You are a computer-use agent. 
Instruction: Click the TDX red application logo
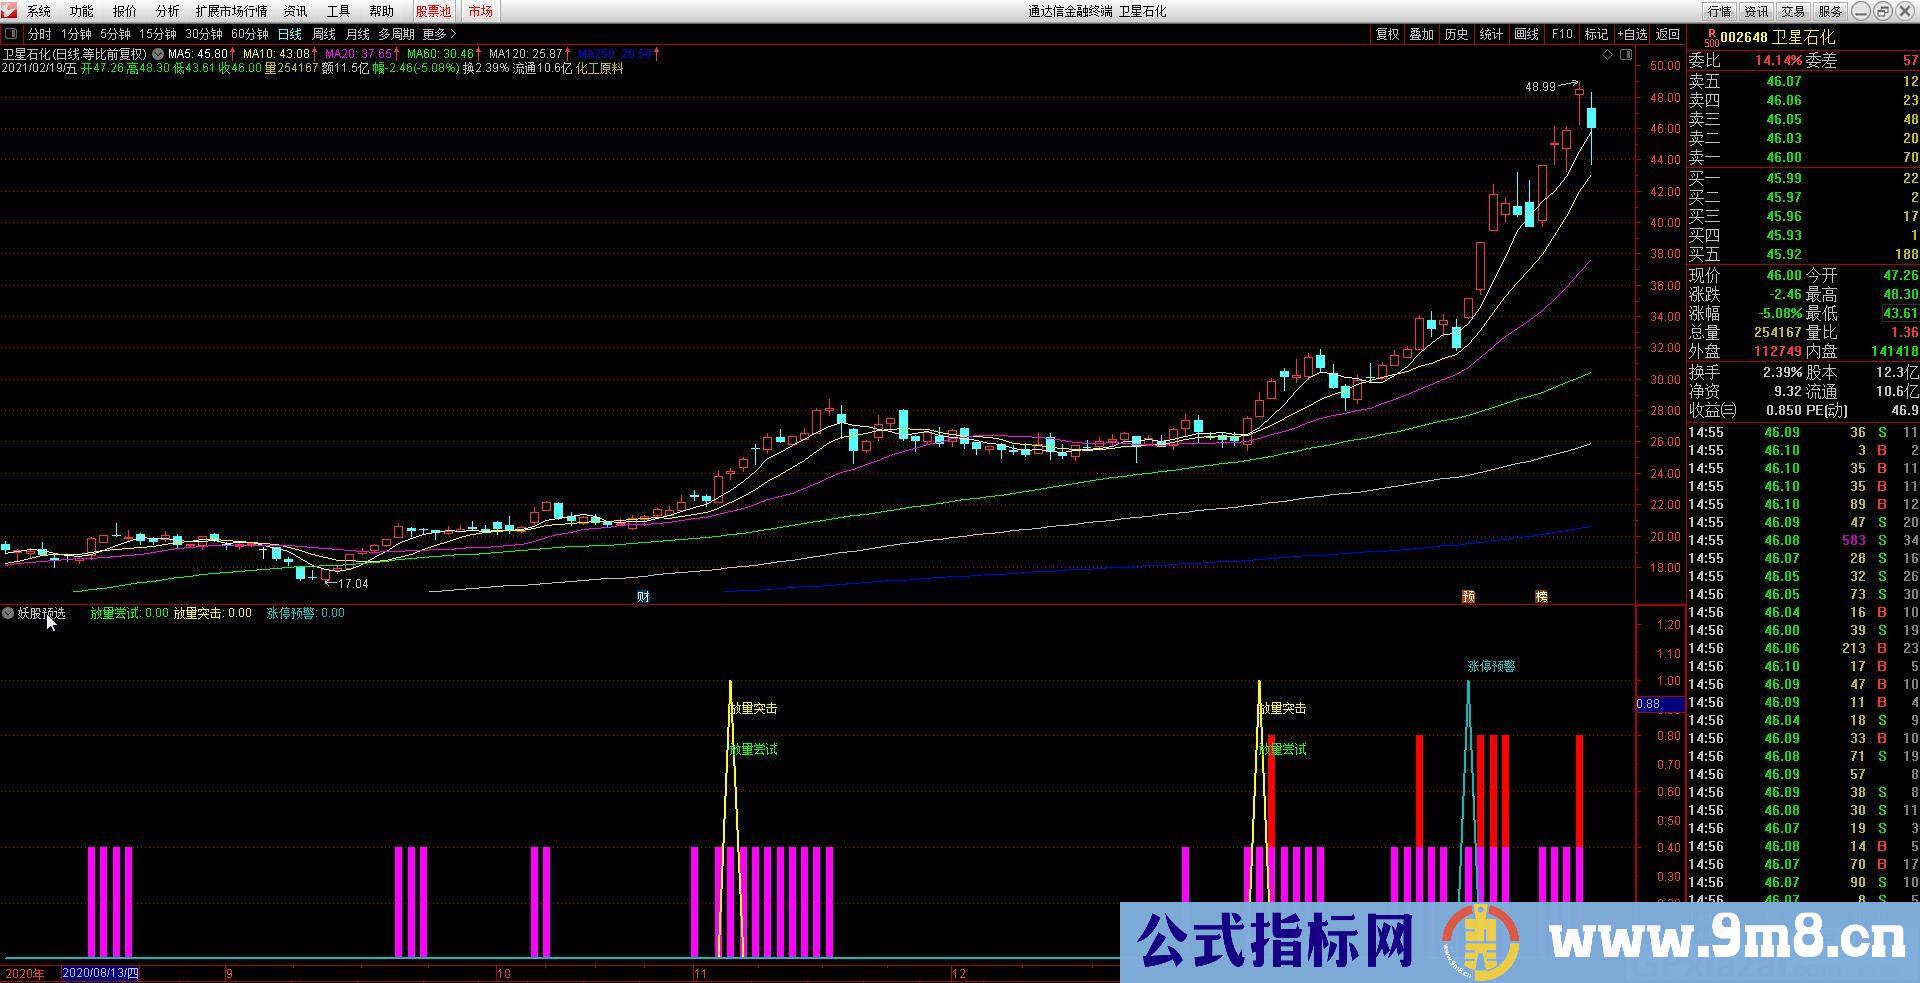9,11
